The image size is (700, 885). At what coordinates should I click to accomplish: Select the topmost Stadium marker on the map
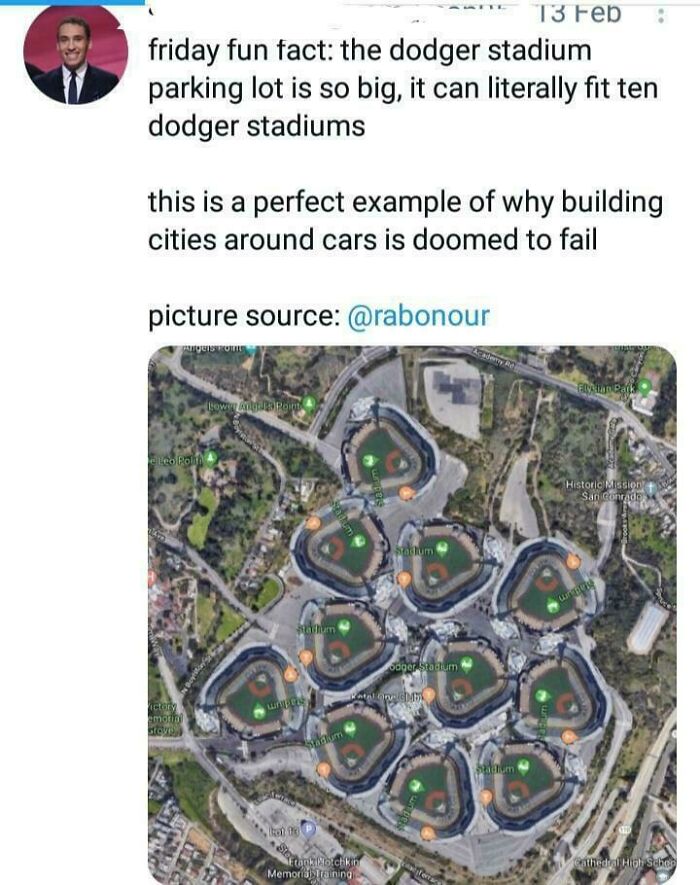(371, 459)
